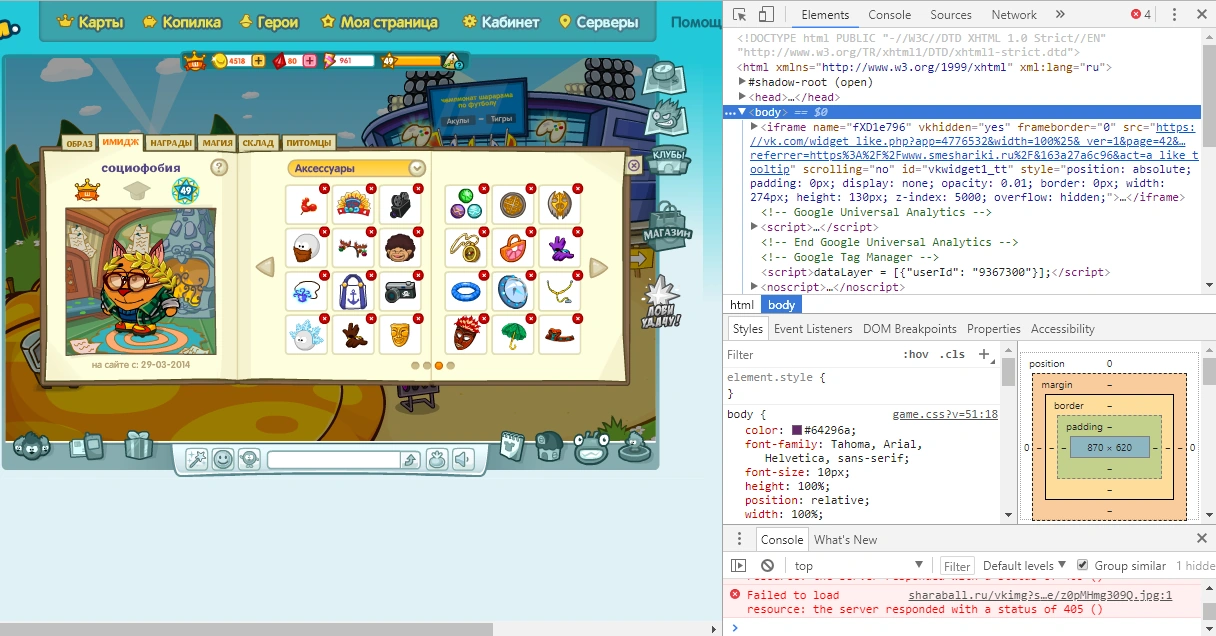Go to the third accessory page dot
The height and width of the screenshot is (636, 1216).
439,366
